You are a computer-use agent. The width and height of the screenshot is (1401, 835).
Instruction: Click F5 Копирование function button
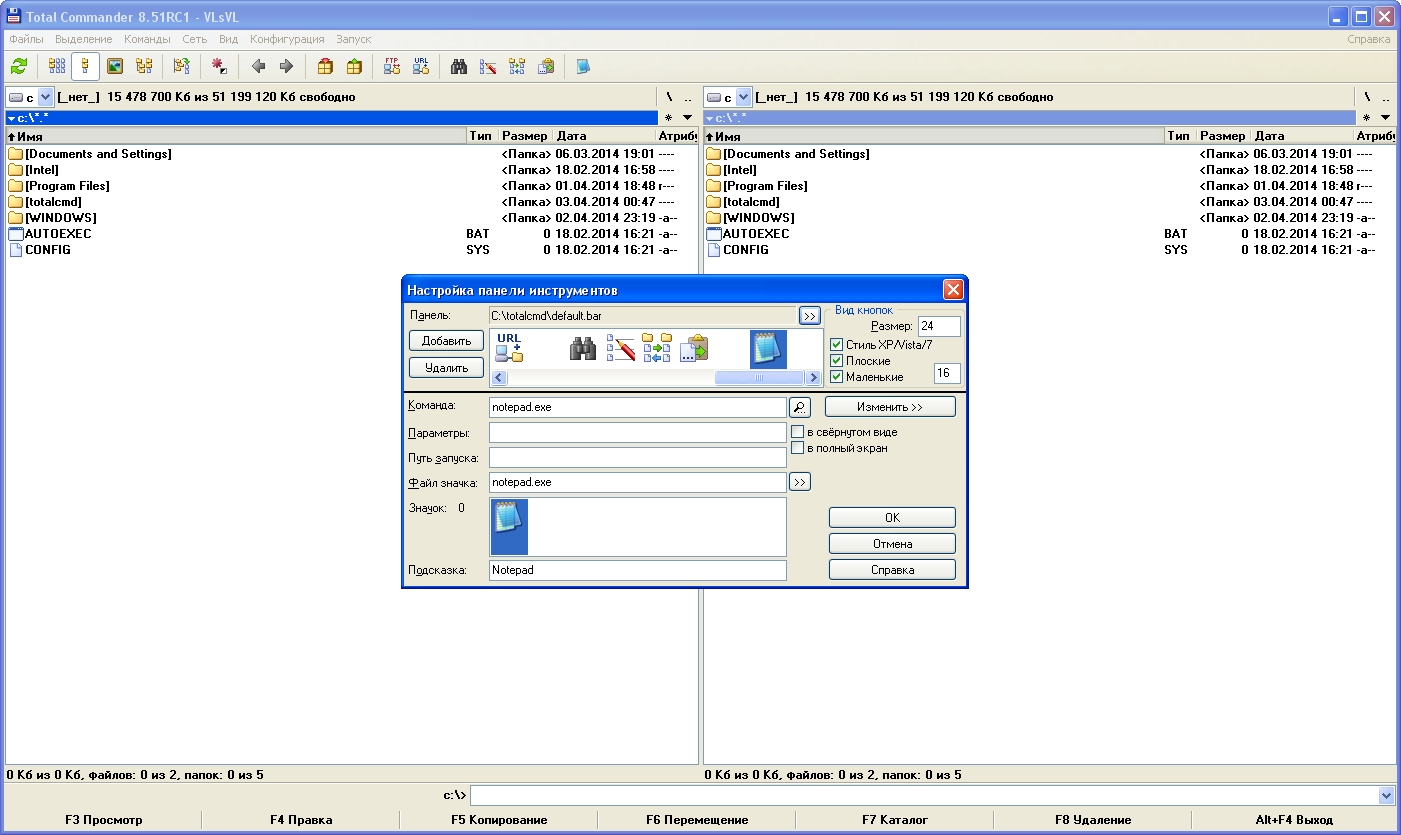pyautogui.click(x=499, y=820)
